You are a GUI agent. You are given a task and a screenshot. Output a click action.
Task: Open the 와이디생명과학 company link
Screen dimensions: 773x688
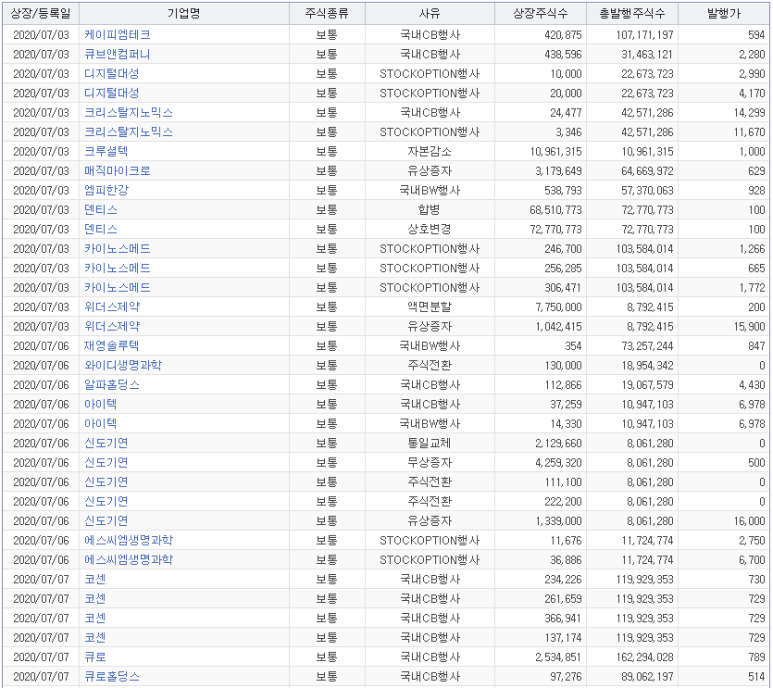pyautogui.click(x=123, y=365)
